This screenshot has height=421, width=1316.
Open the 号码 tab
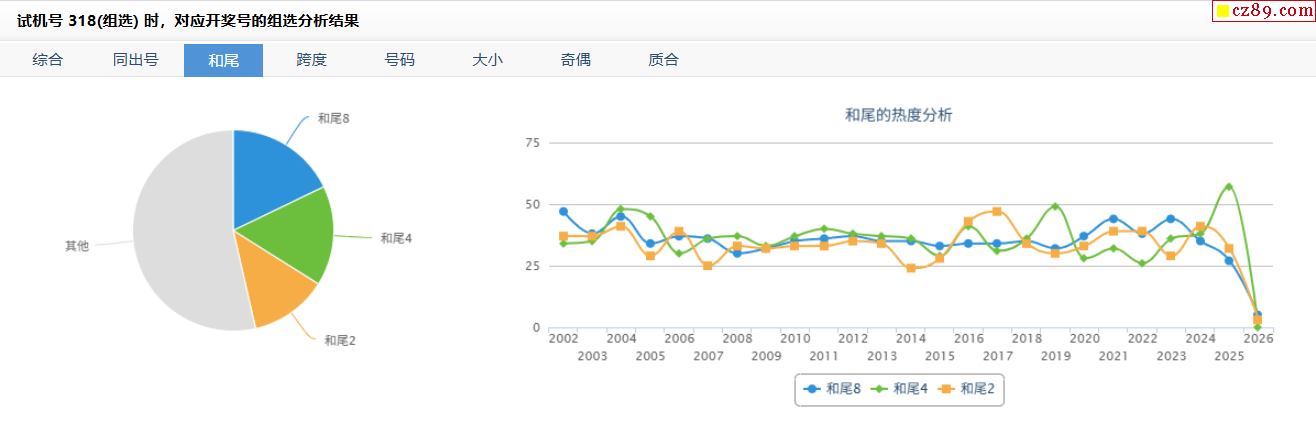(x=399, y=60)
